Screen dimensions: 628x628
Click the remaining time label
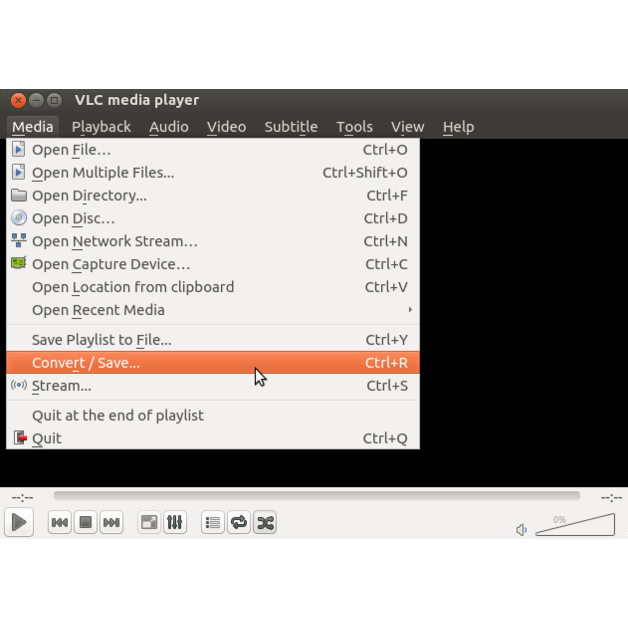(x=611, y=497)
